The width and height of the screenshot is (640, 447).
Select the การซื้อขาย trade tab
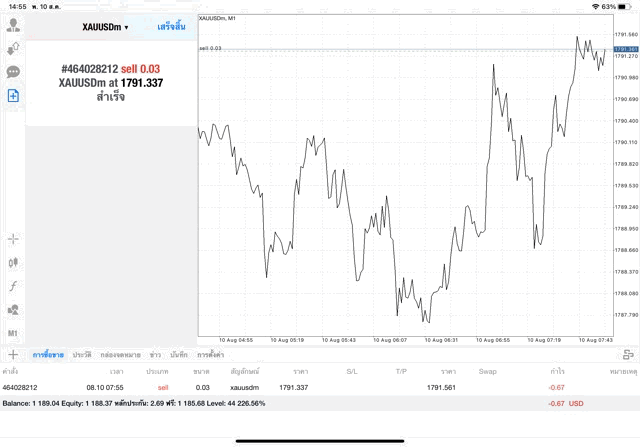pyautogui.click(x=48, y=355)
